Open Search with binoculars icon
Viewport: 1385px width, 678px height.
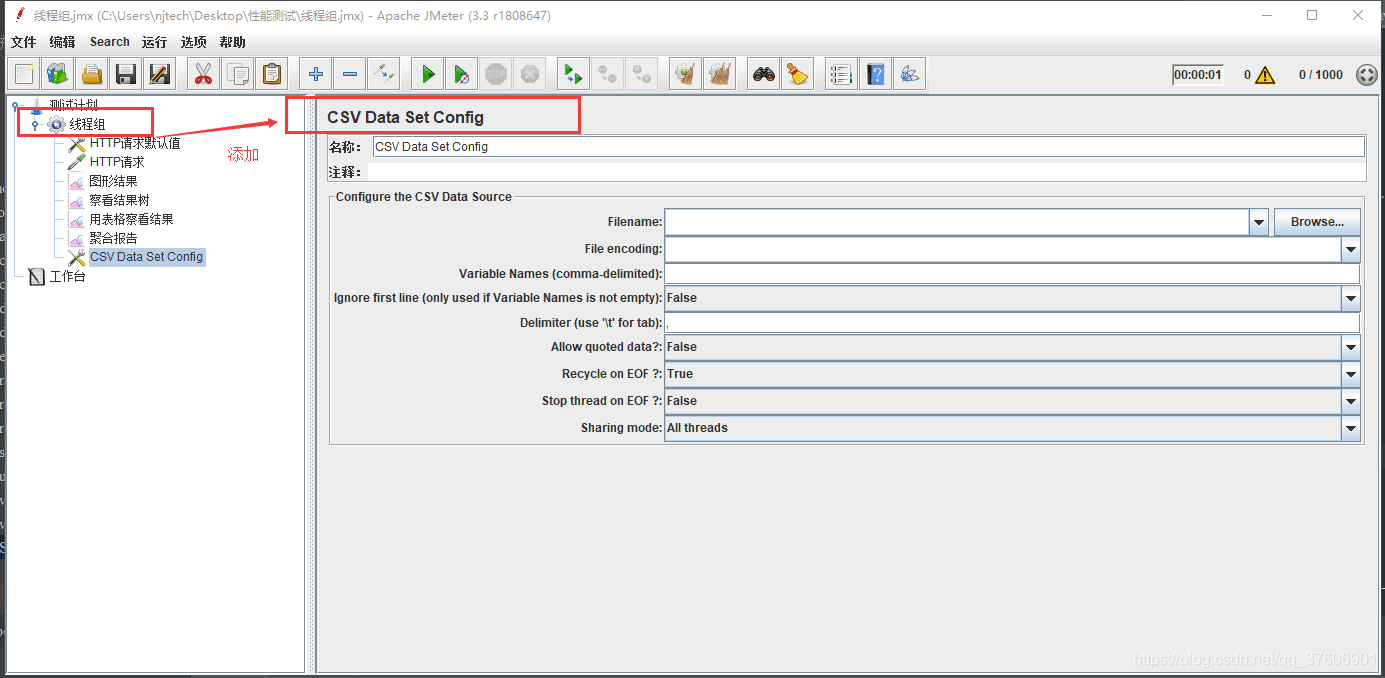tap(764, 74)
